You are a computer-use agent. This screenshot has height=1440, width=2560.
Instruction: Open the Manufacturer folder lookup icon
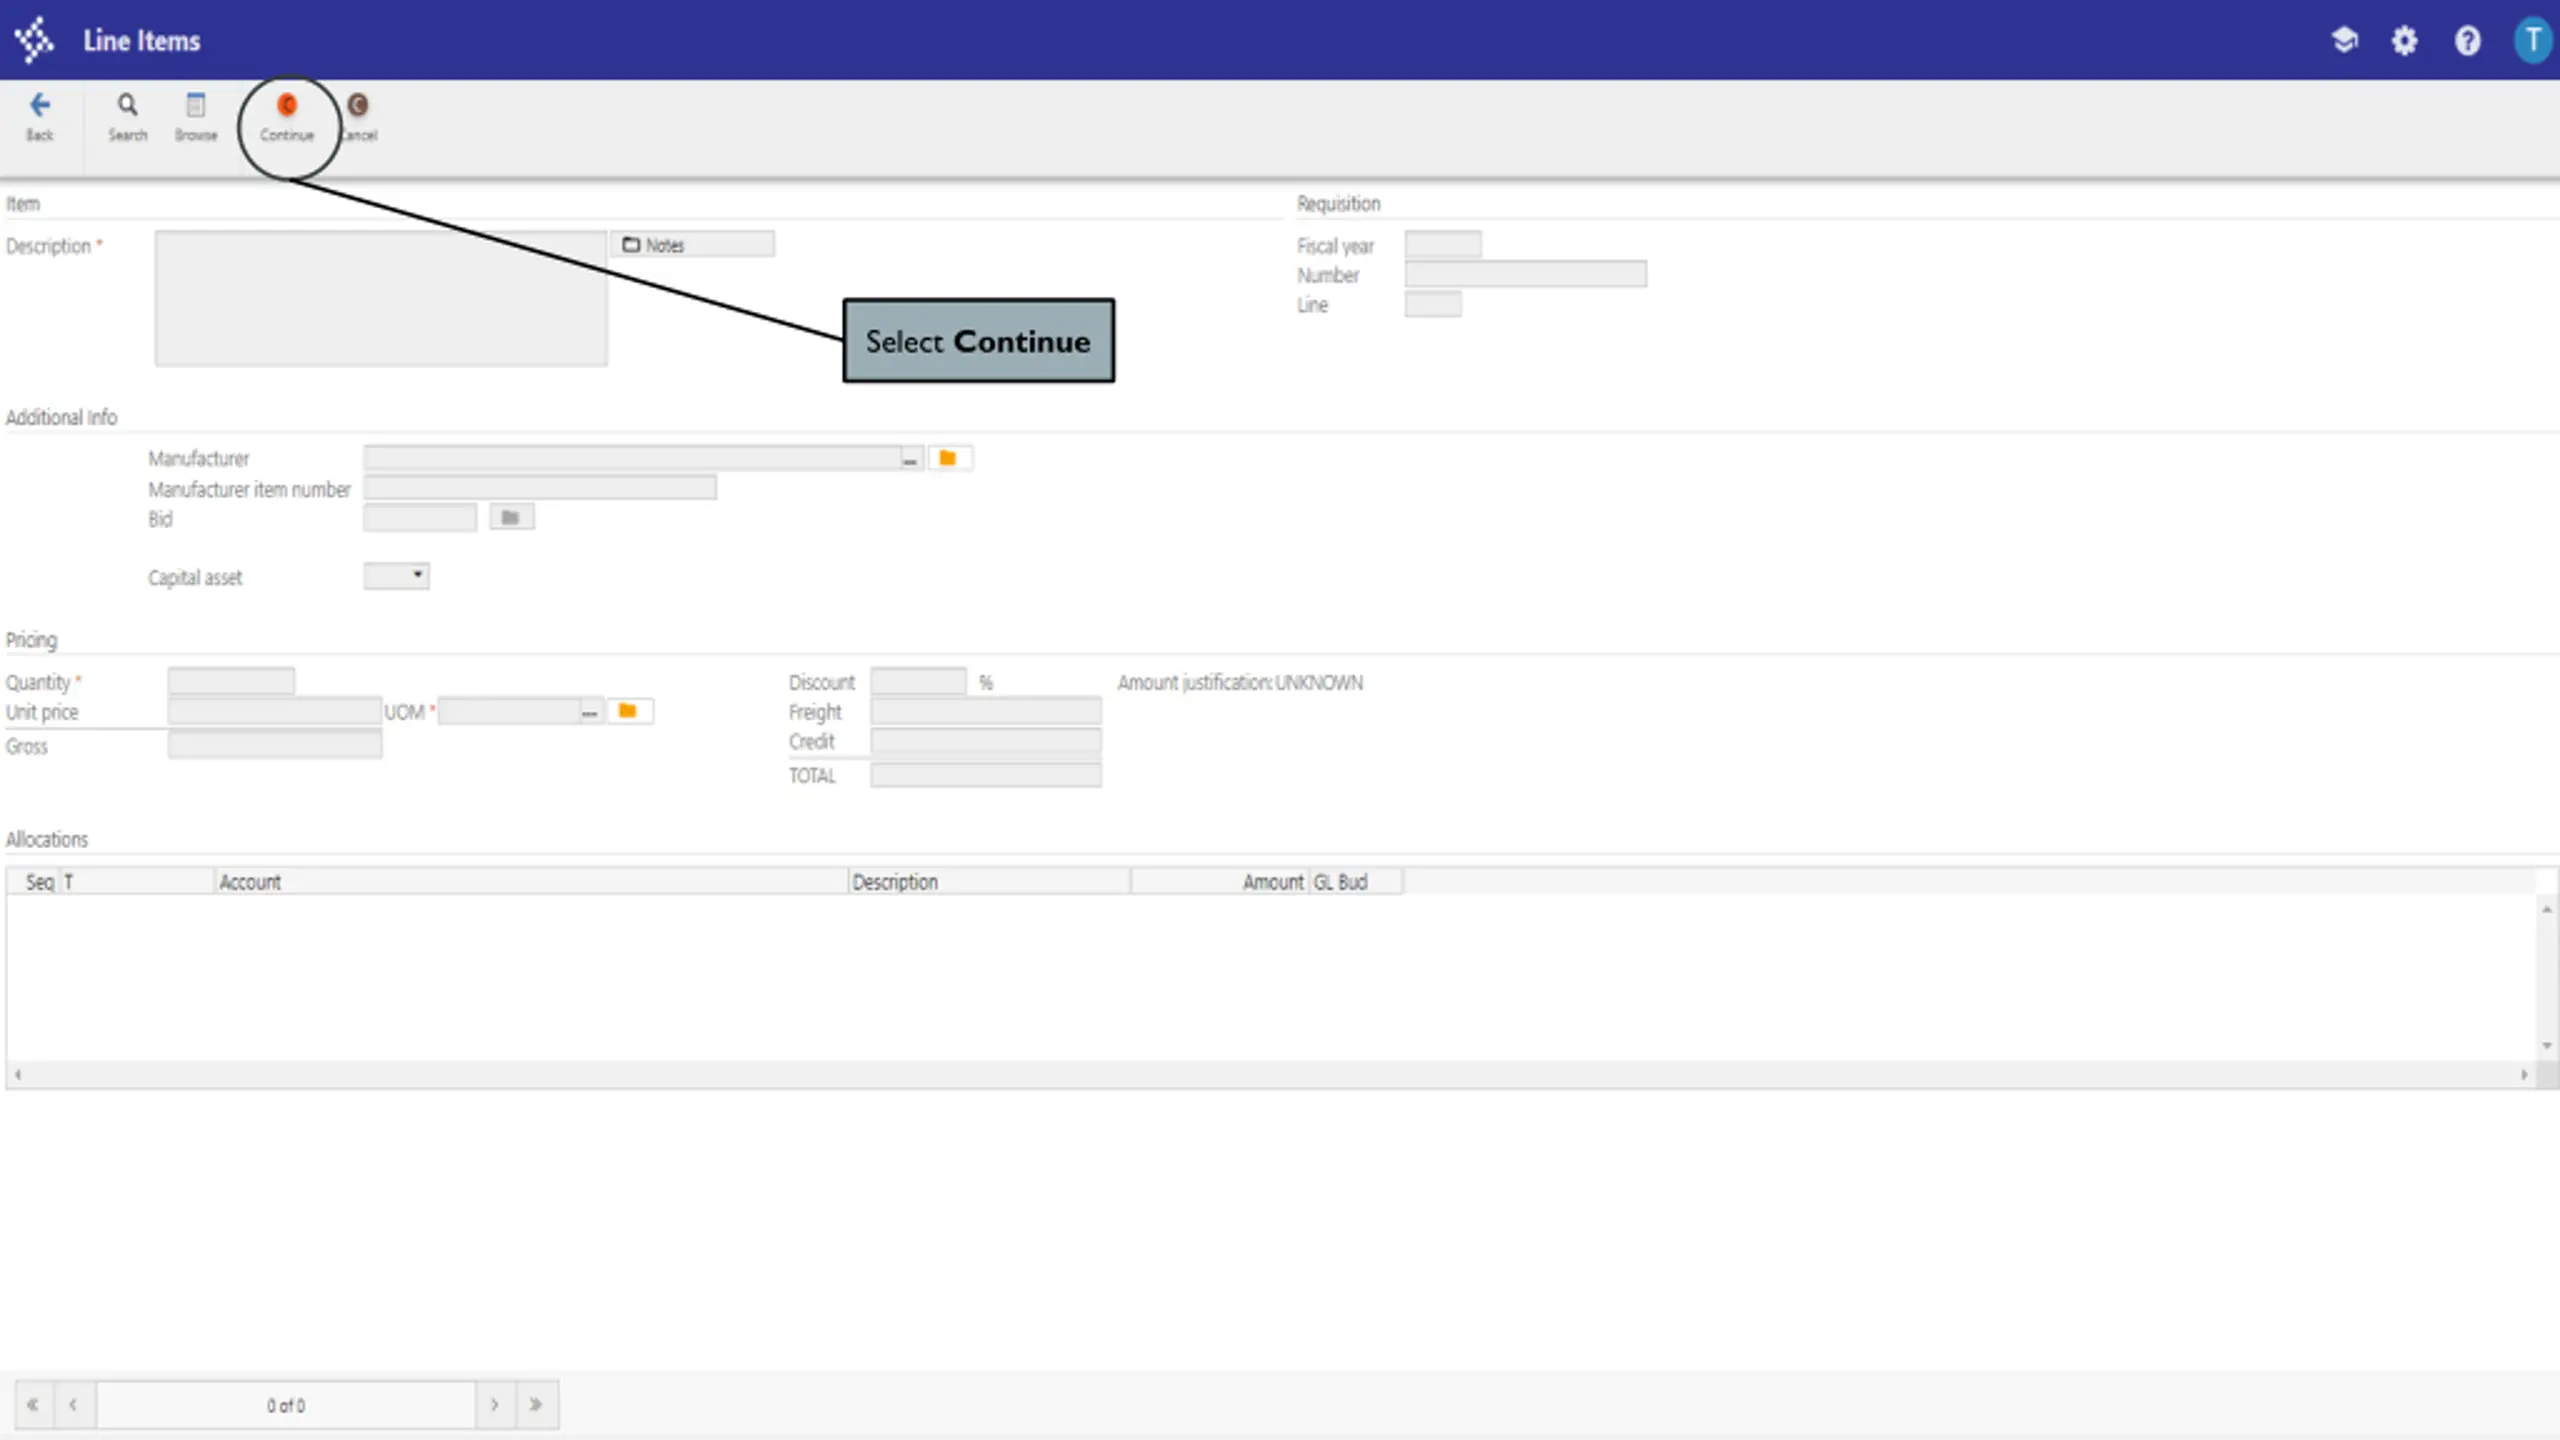click(948, 458)
